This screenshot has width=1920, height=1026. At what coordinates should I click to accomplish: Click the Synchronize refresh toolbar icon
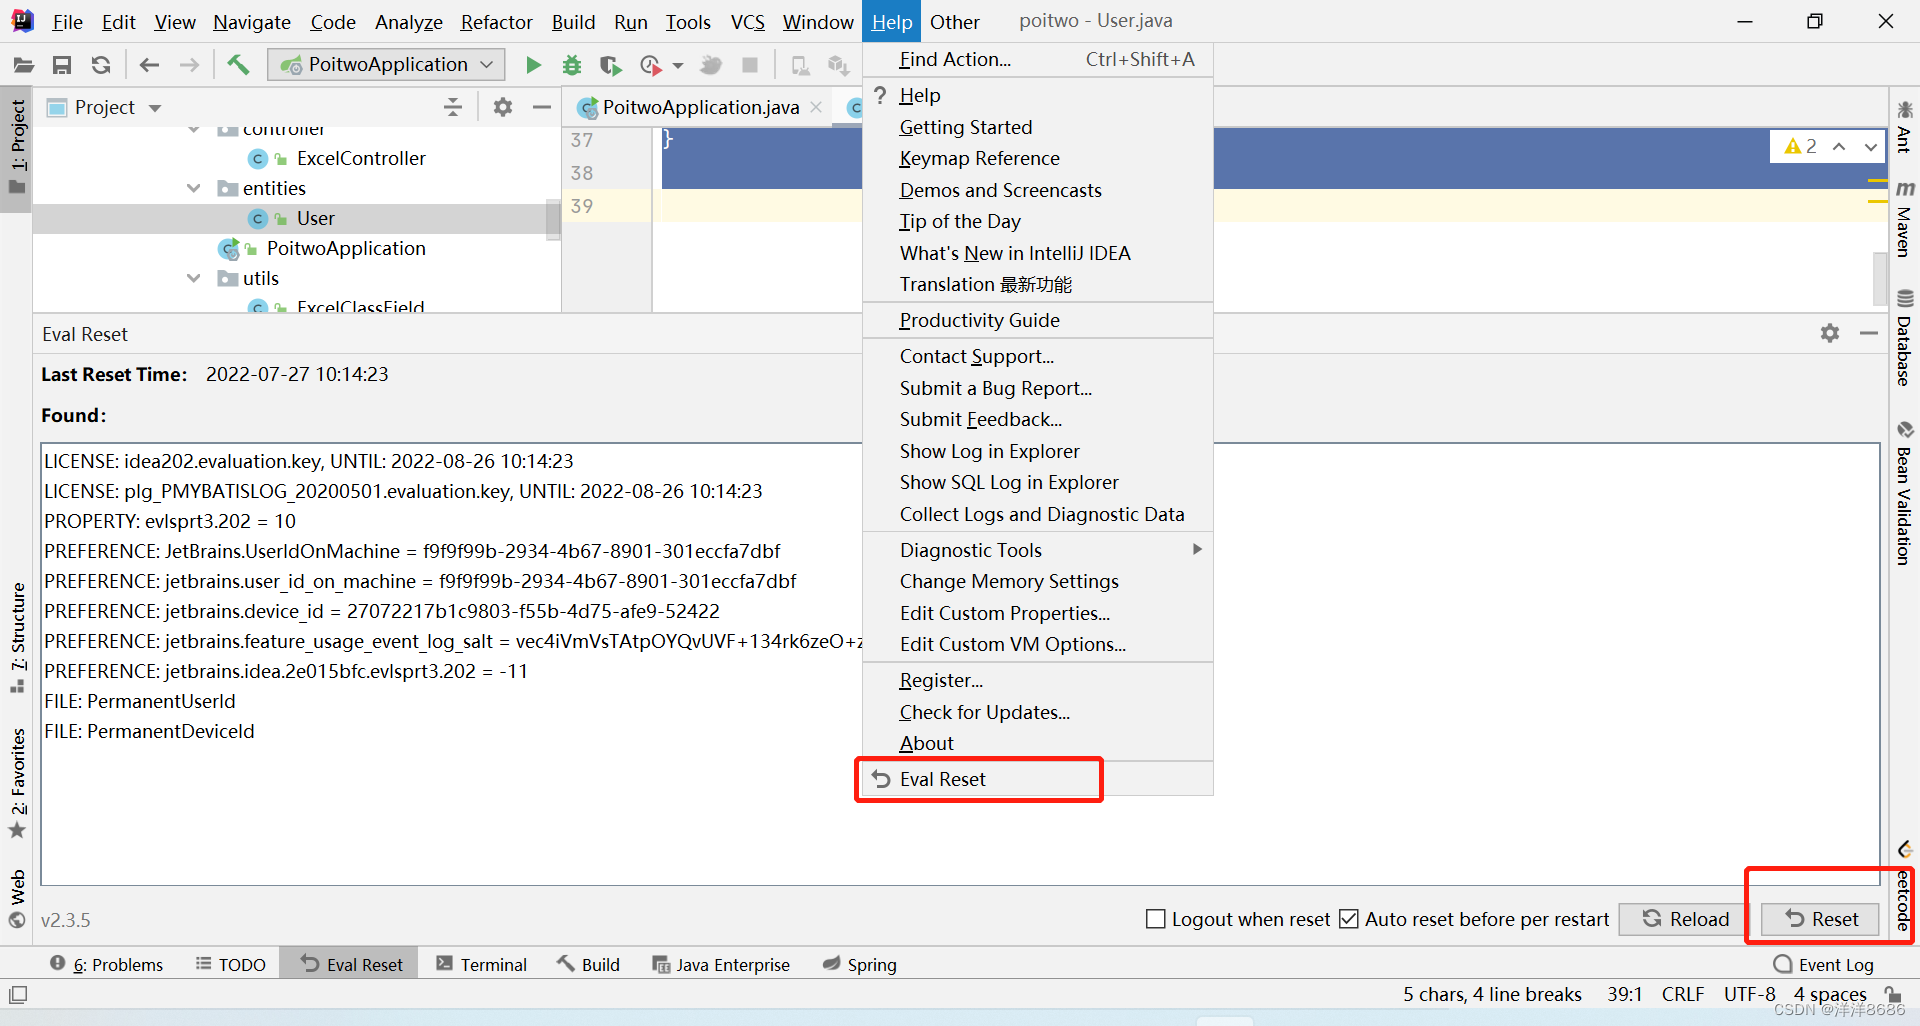click(101, 65)
